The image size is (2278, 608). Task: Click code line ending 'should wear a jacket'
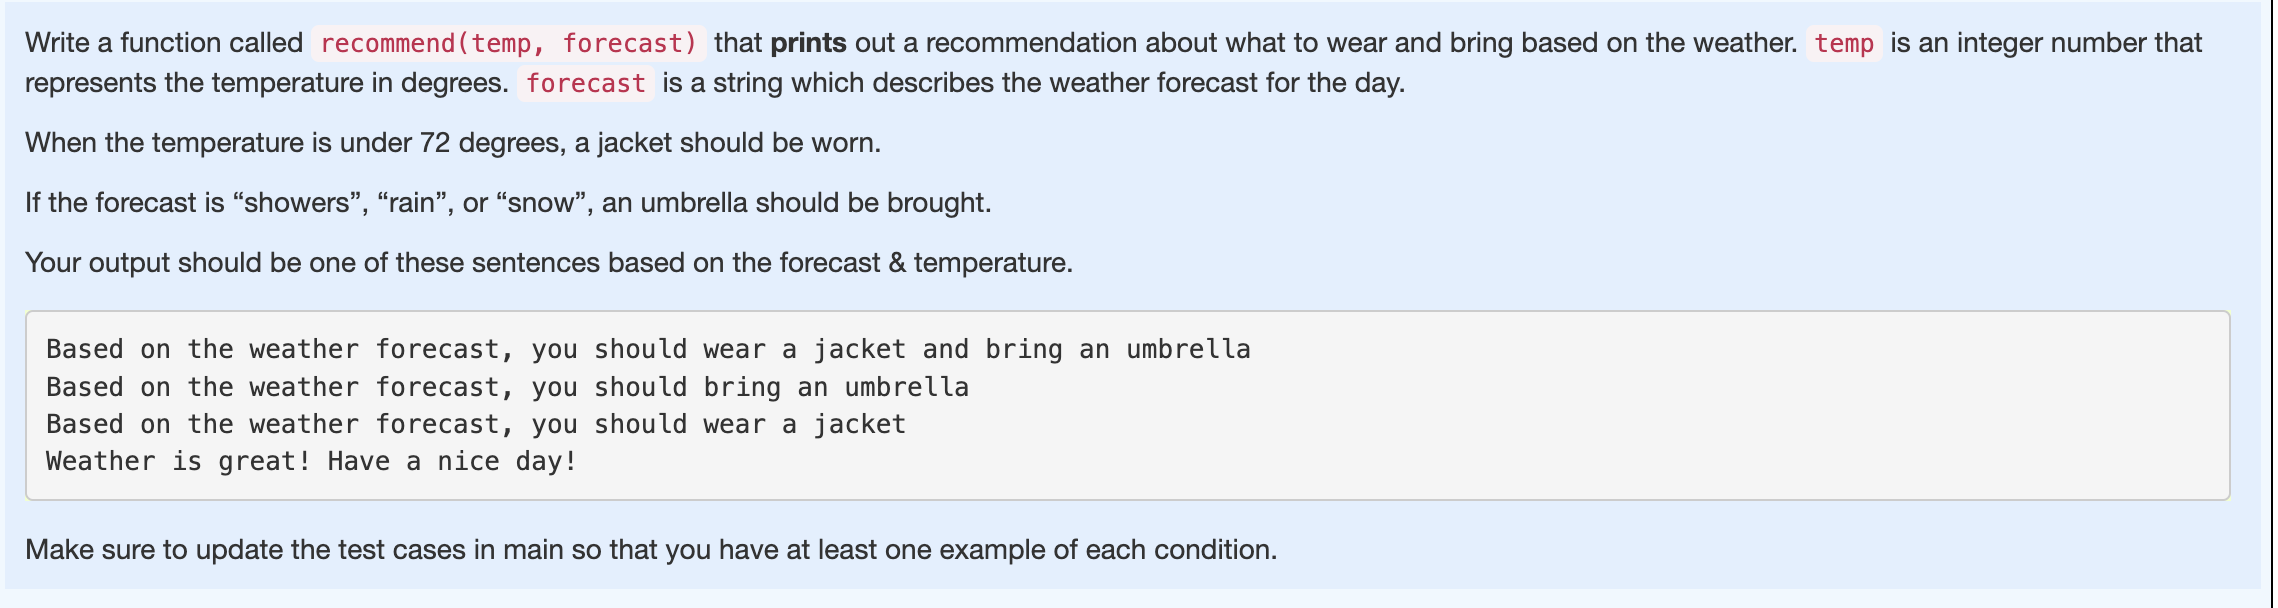[476, 424]
